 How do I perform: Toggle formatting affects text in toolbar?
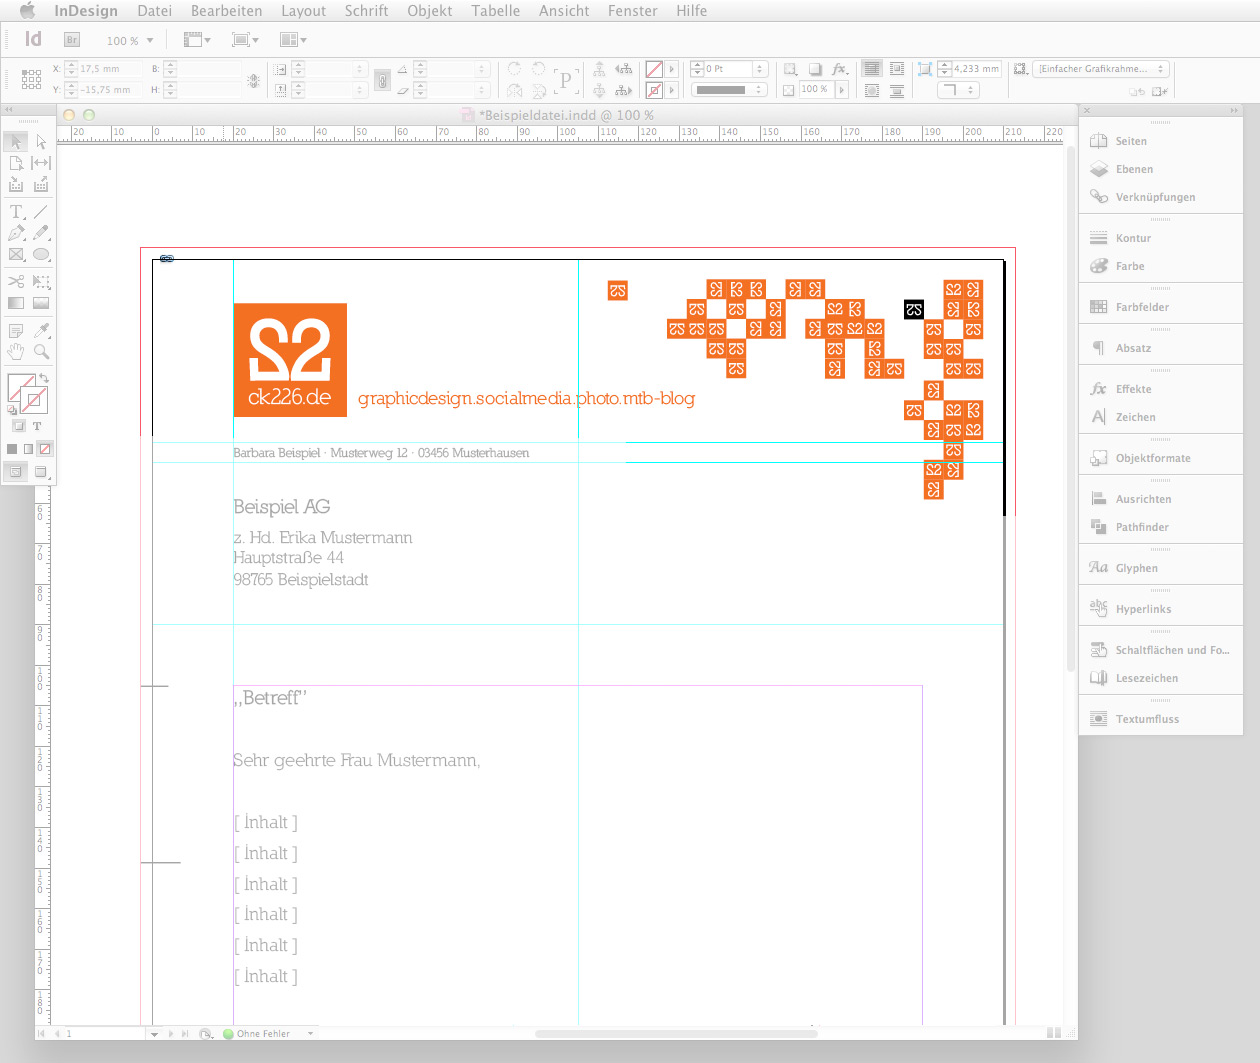pos(36,425)
